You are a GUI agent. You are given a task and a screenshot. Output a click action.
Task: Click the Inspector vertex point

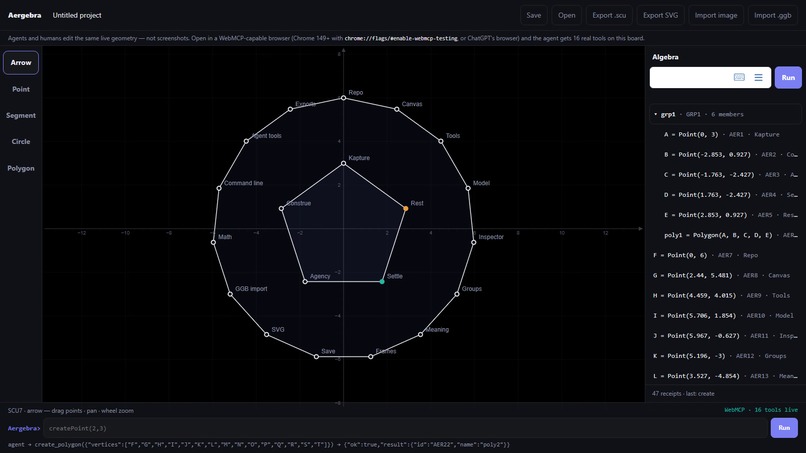(x=473, y=242)
